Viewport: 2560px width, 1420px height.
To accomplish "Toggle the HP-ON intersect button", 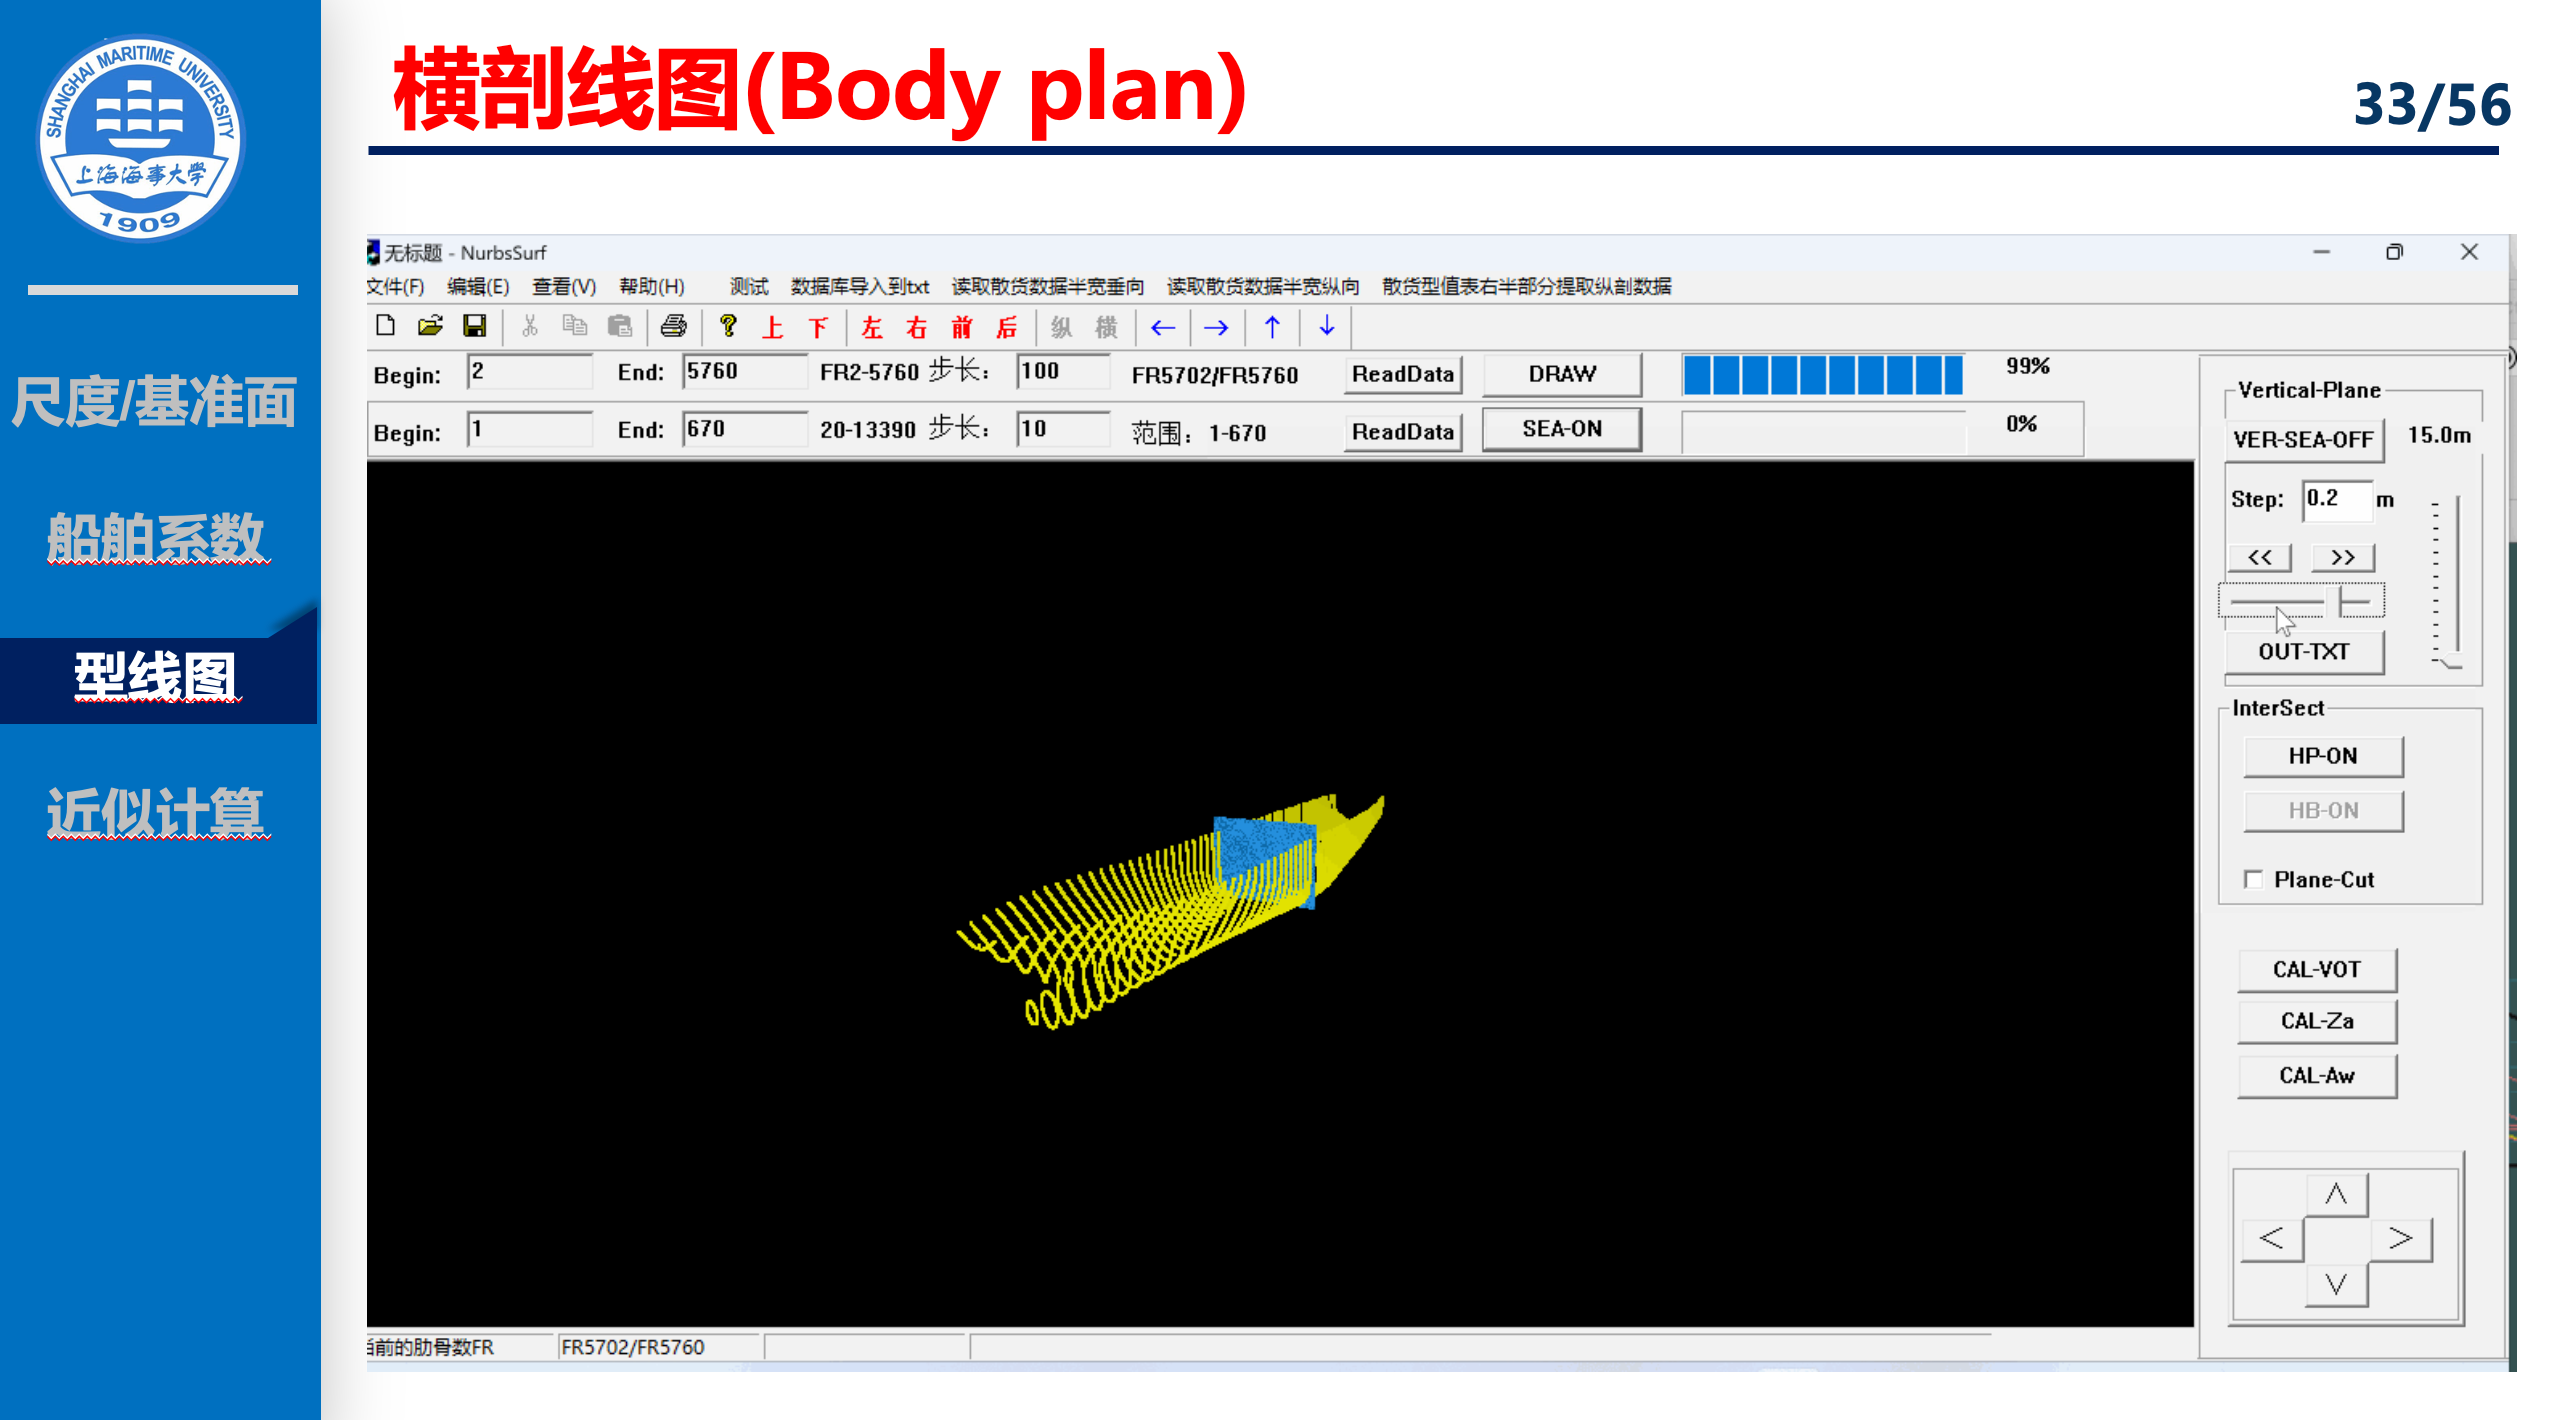I will pyautogui.click(x=2322, y=756).
